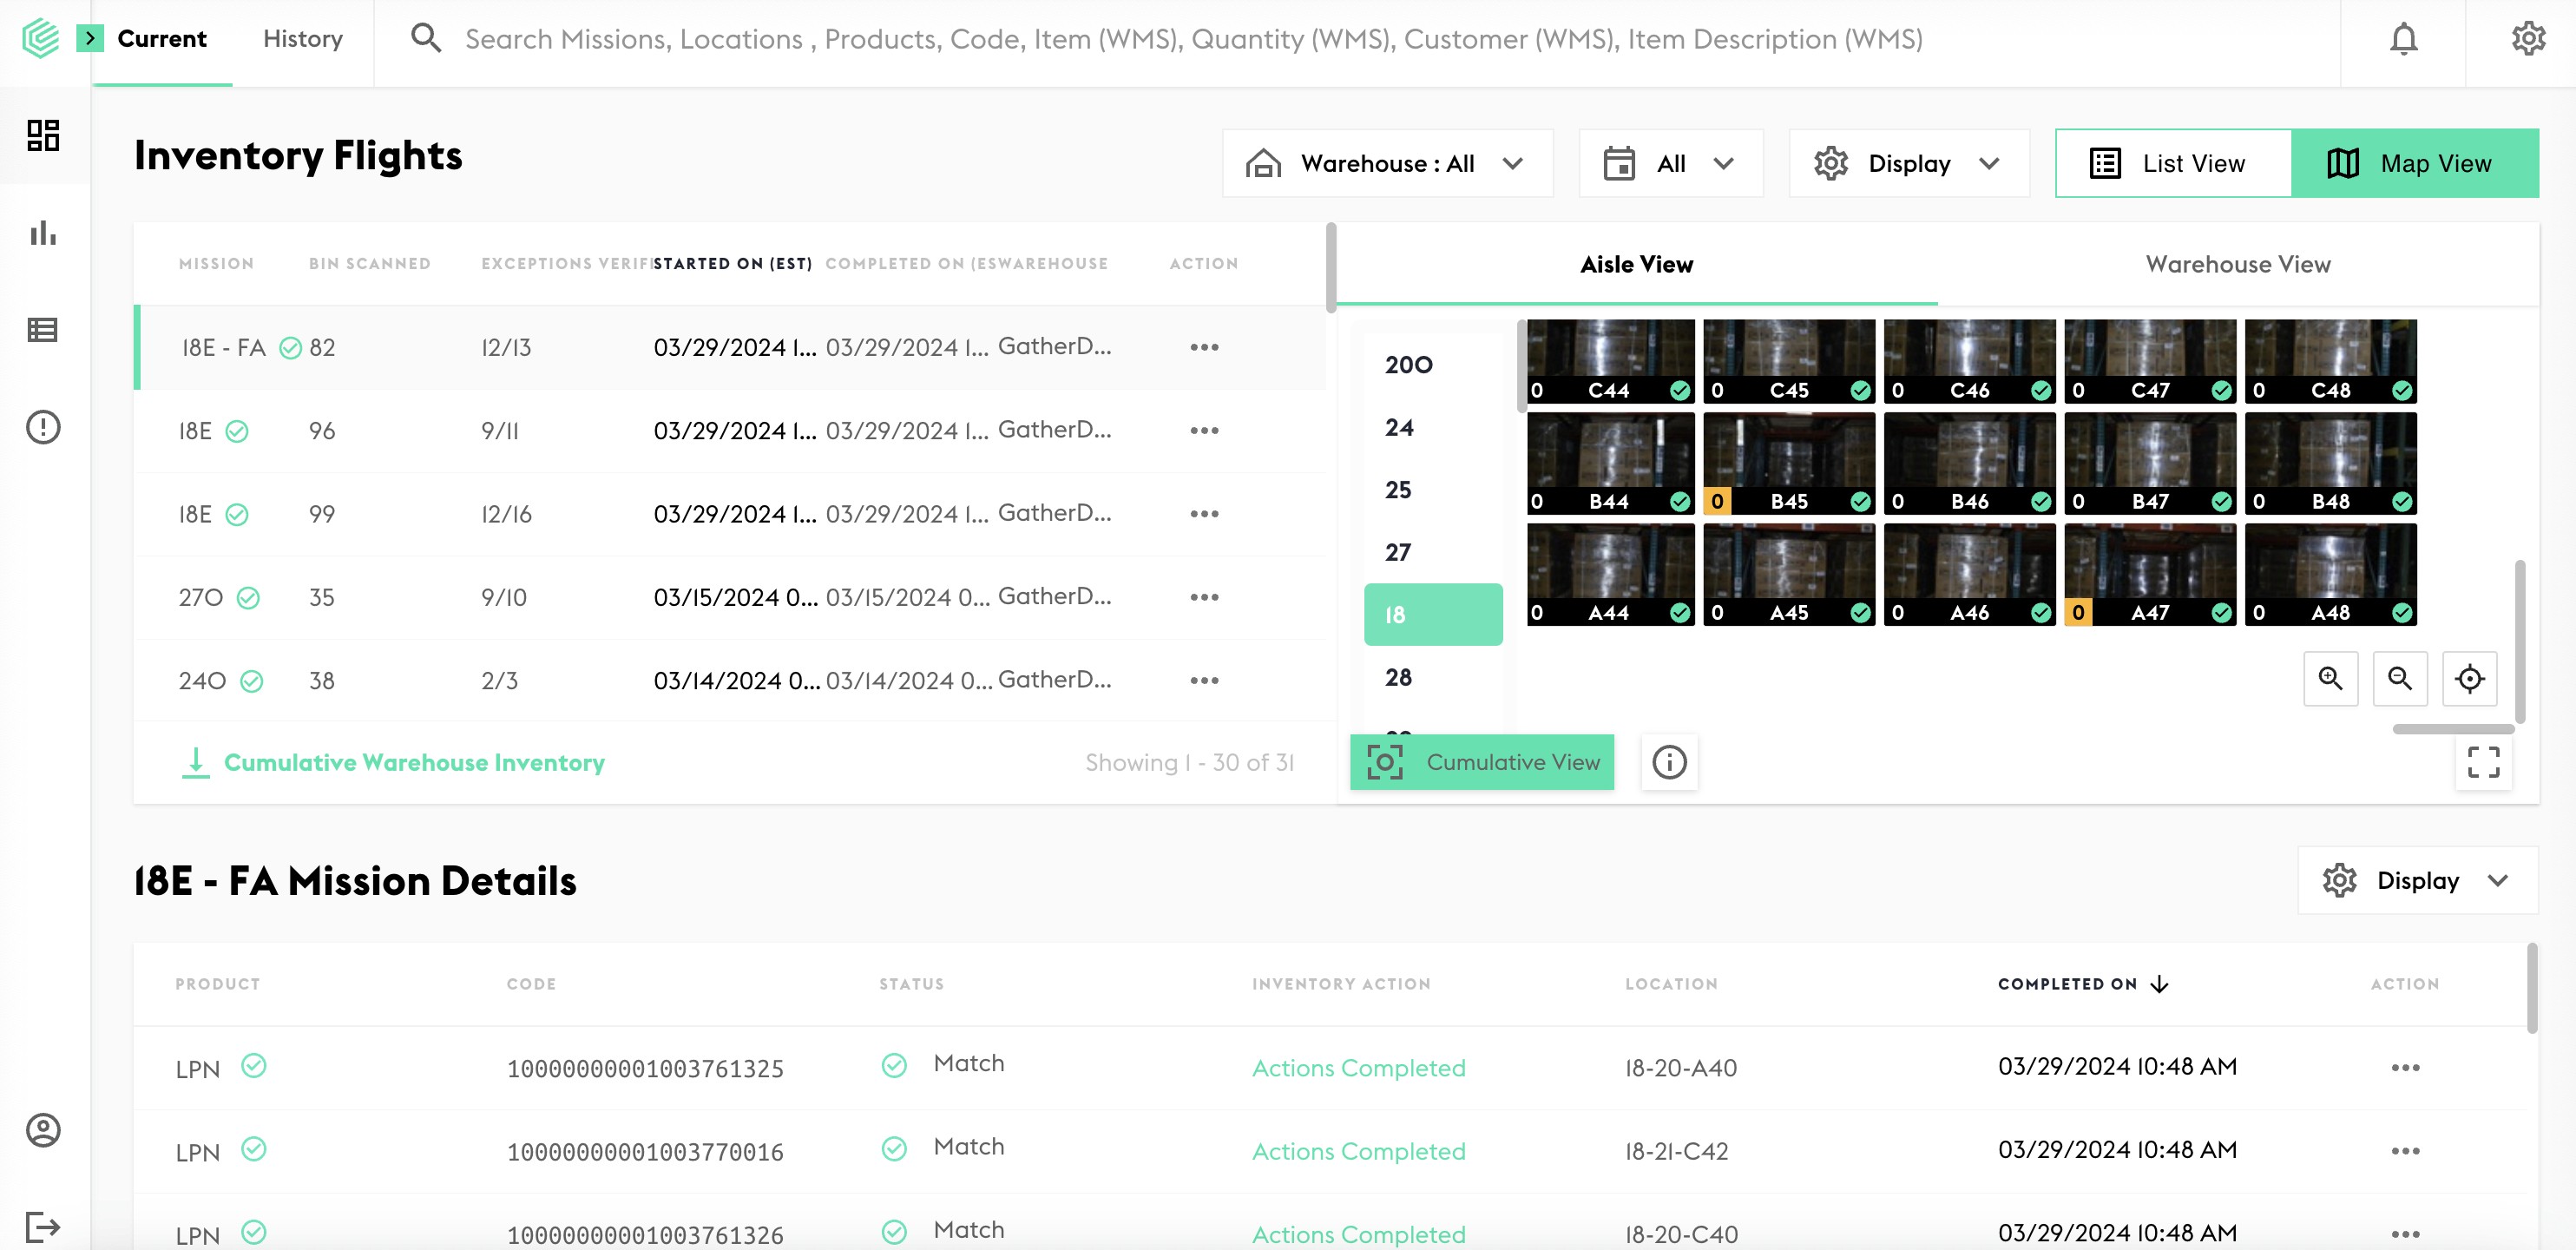
Task: Select aisle 27 in aisle list
Action: (1432, 552)
